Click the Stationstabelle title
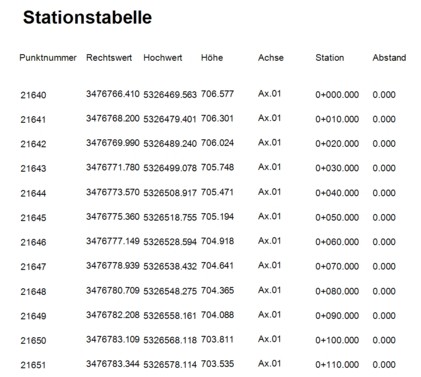The height and width of the screenshot is (377, 421). pyautogui.click(x=87, y=17)
